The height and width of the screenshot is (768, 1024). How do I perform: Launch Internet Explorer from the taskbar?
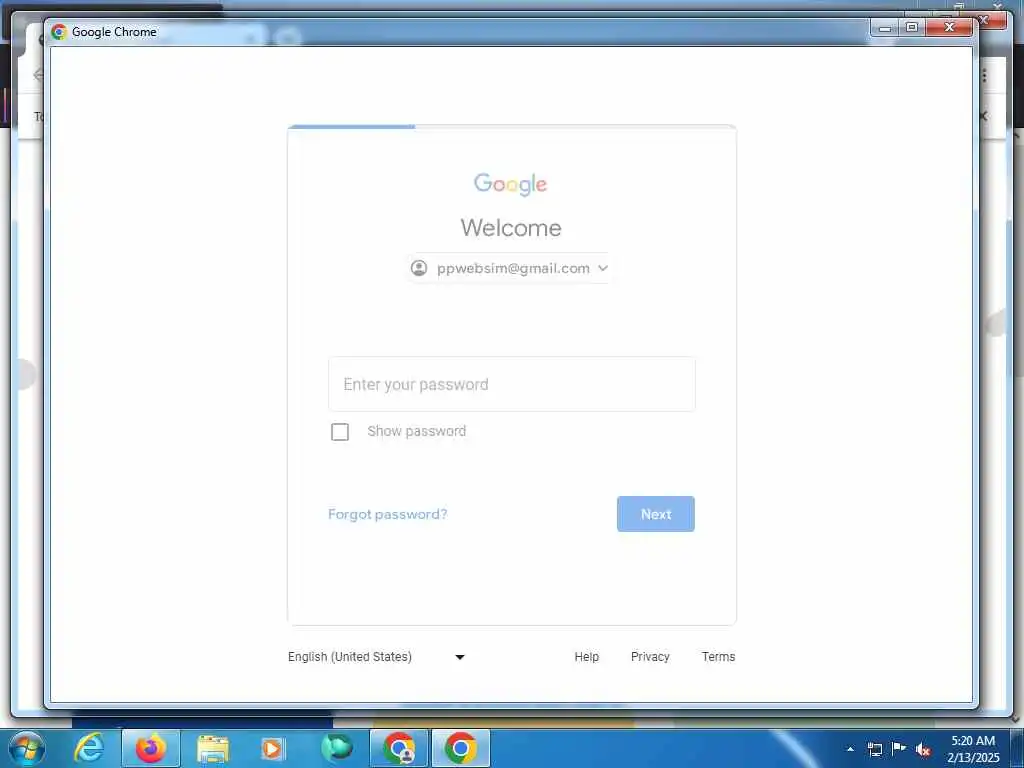click(x=89, y=748)
